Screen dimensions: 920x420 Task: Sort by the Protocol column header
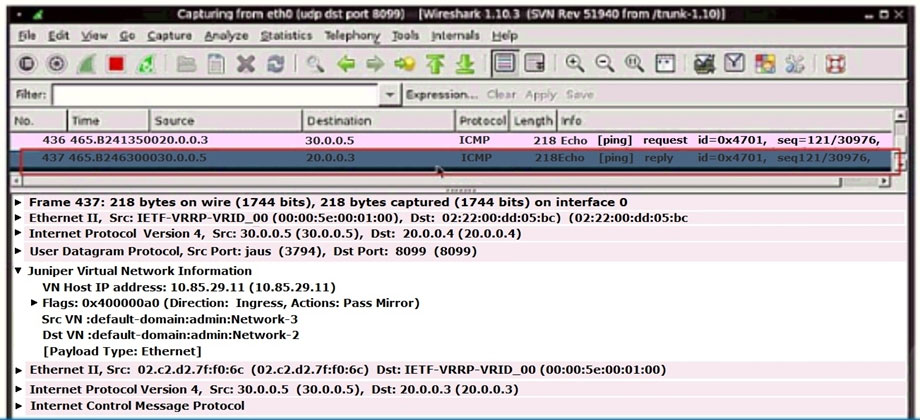click(482, 120)
